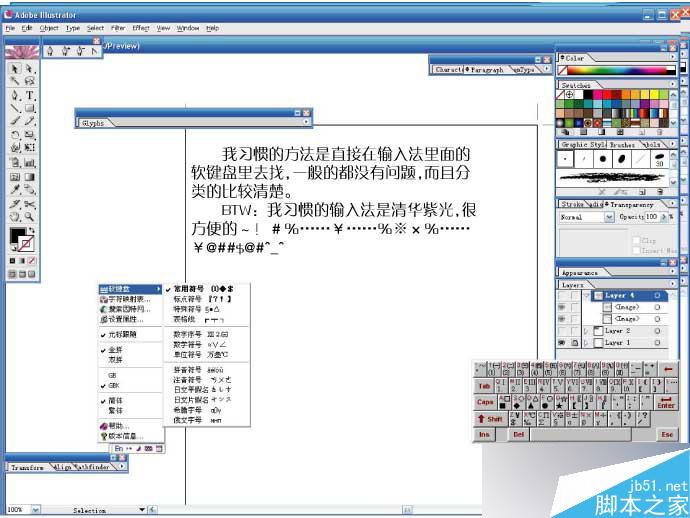Choose Delete Anchor Point pen tool
Viewport: 690px width, 518px height.
point(80,51)
